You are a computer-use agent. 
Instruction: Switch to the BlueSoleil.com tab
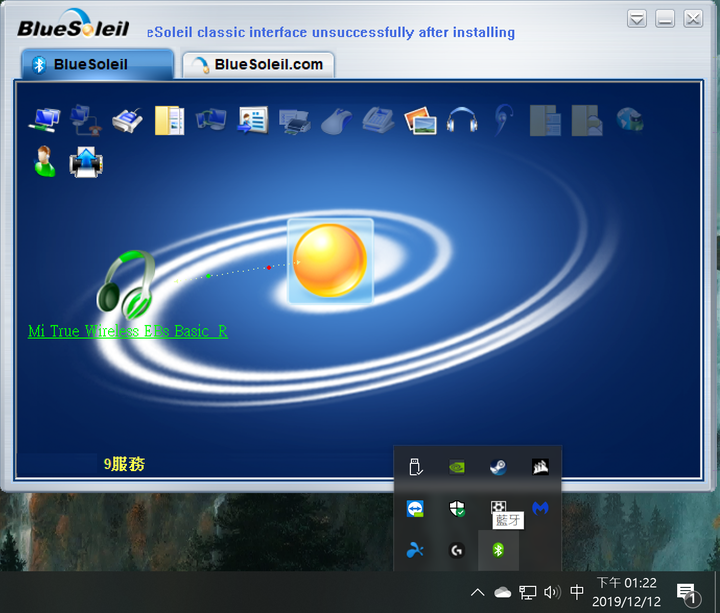pos(258,64)
